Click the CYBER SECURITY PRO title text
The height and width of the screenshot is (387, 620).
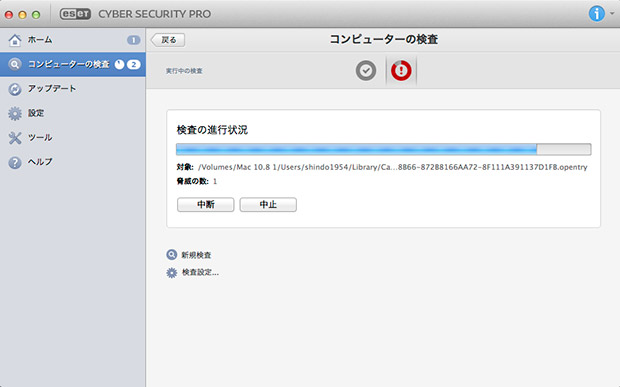(x=155, y=14)
